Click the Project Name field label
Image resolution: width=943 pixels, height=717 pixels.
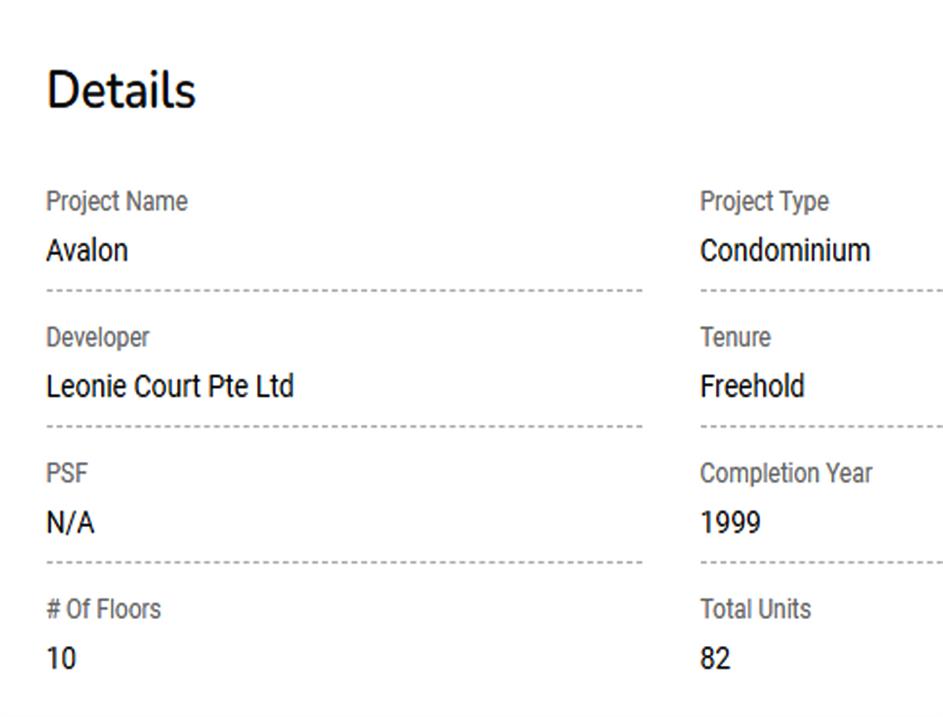117,201
